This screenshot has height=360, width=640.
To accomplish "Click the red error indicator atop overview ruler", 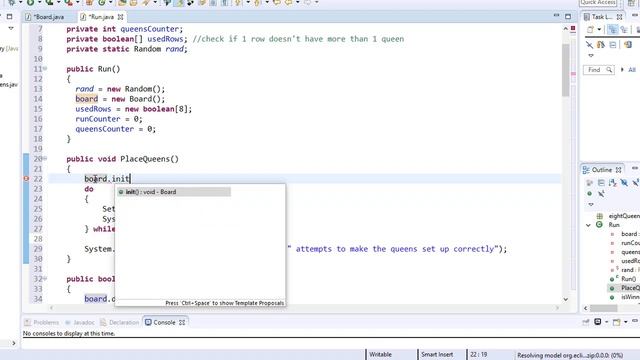I will coord(573,28).
